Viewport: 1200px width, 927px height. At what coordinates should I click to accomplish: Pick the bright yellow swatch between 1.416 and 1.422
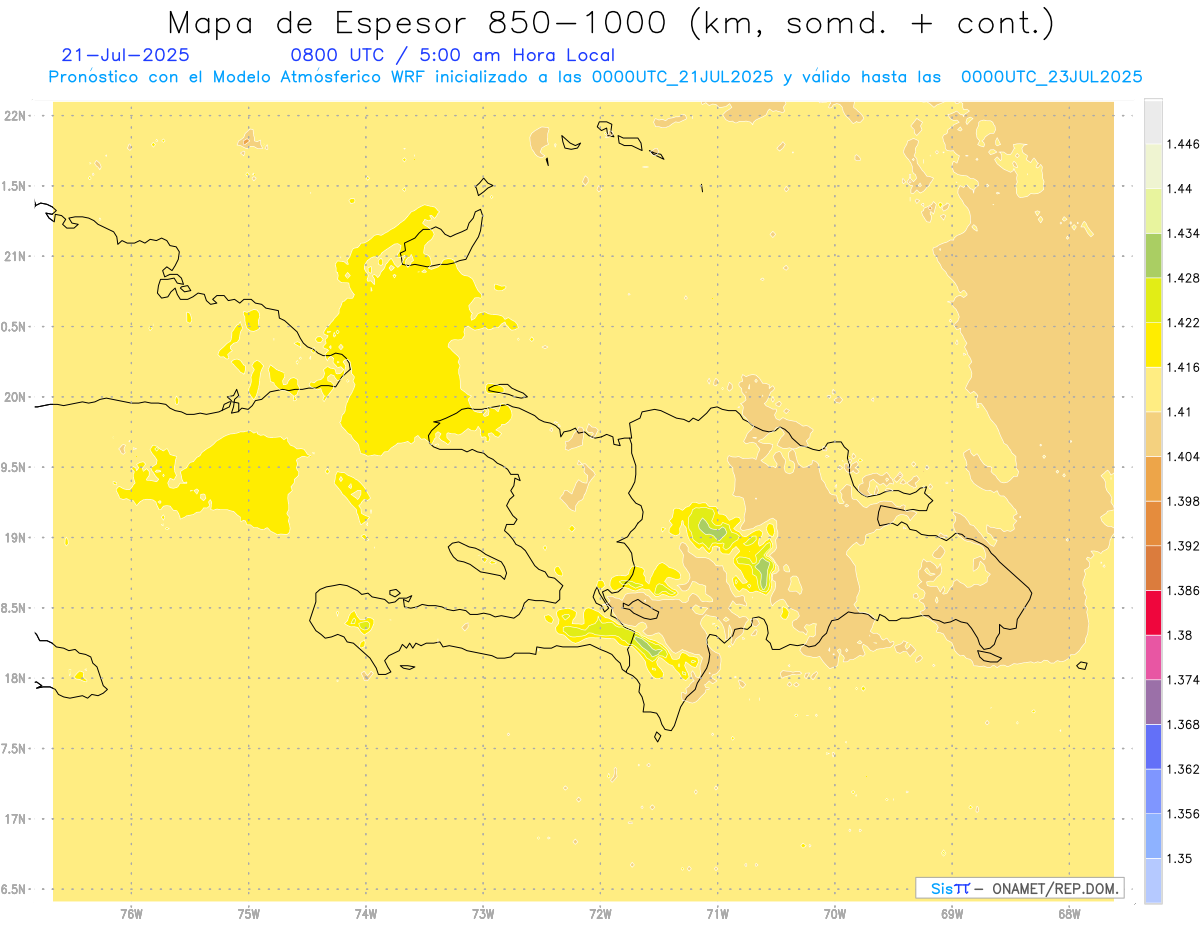click(1153, 344)
